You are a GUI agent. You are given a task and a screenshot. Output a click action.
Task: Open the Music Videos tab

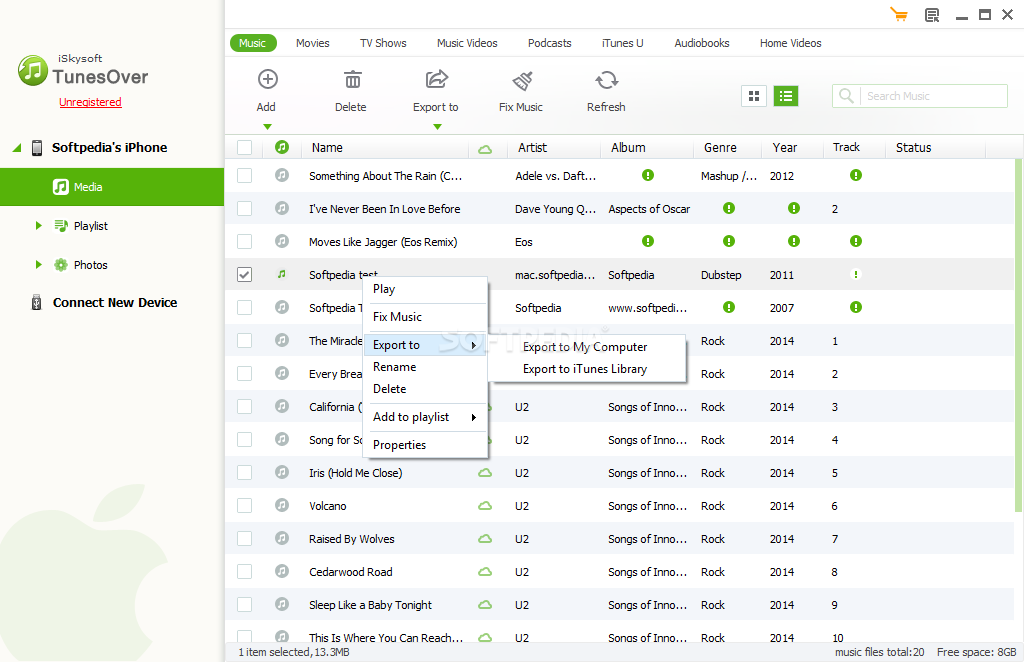467,43
